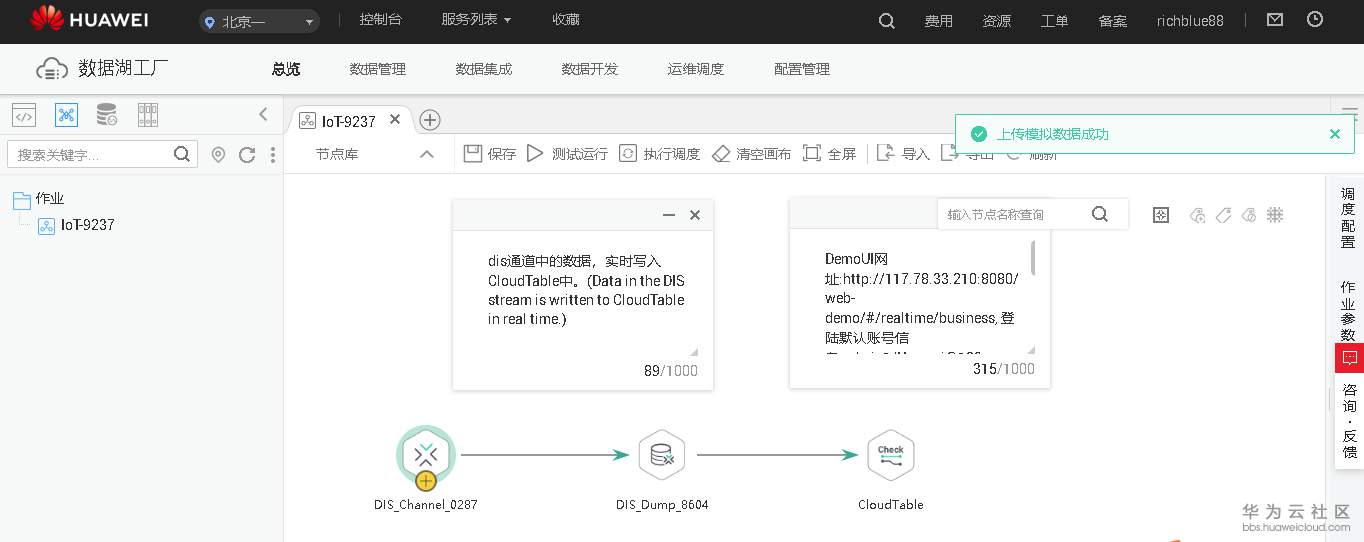1364x542 pixels.
Task: Select the job development panel icon
Action: point(66,115)
